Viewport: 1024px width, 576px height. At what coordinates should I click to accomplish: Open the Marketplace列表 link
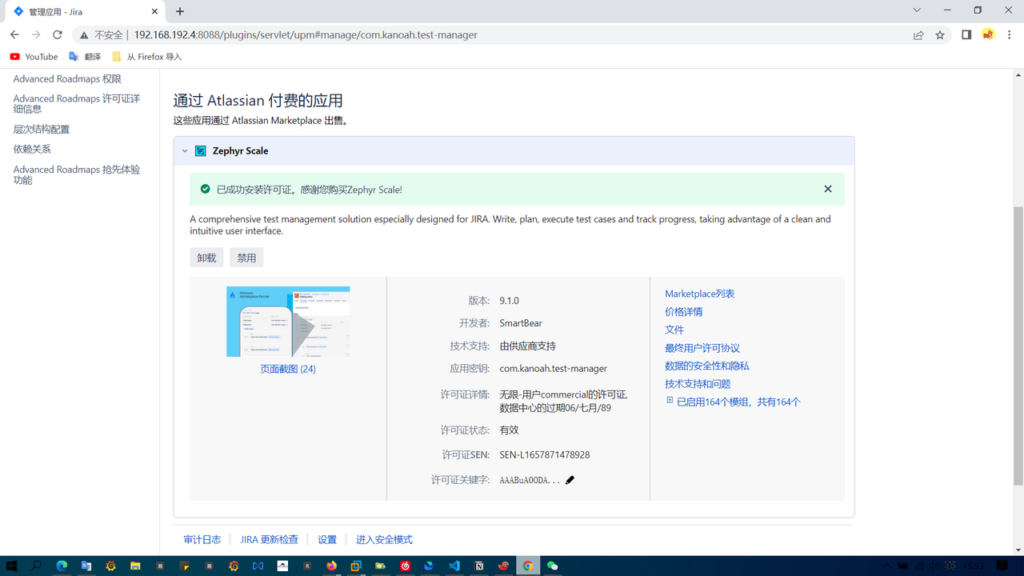(699, 294)
